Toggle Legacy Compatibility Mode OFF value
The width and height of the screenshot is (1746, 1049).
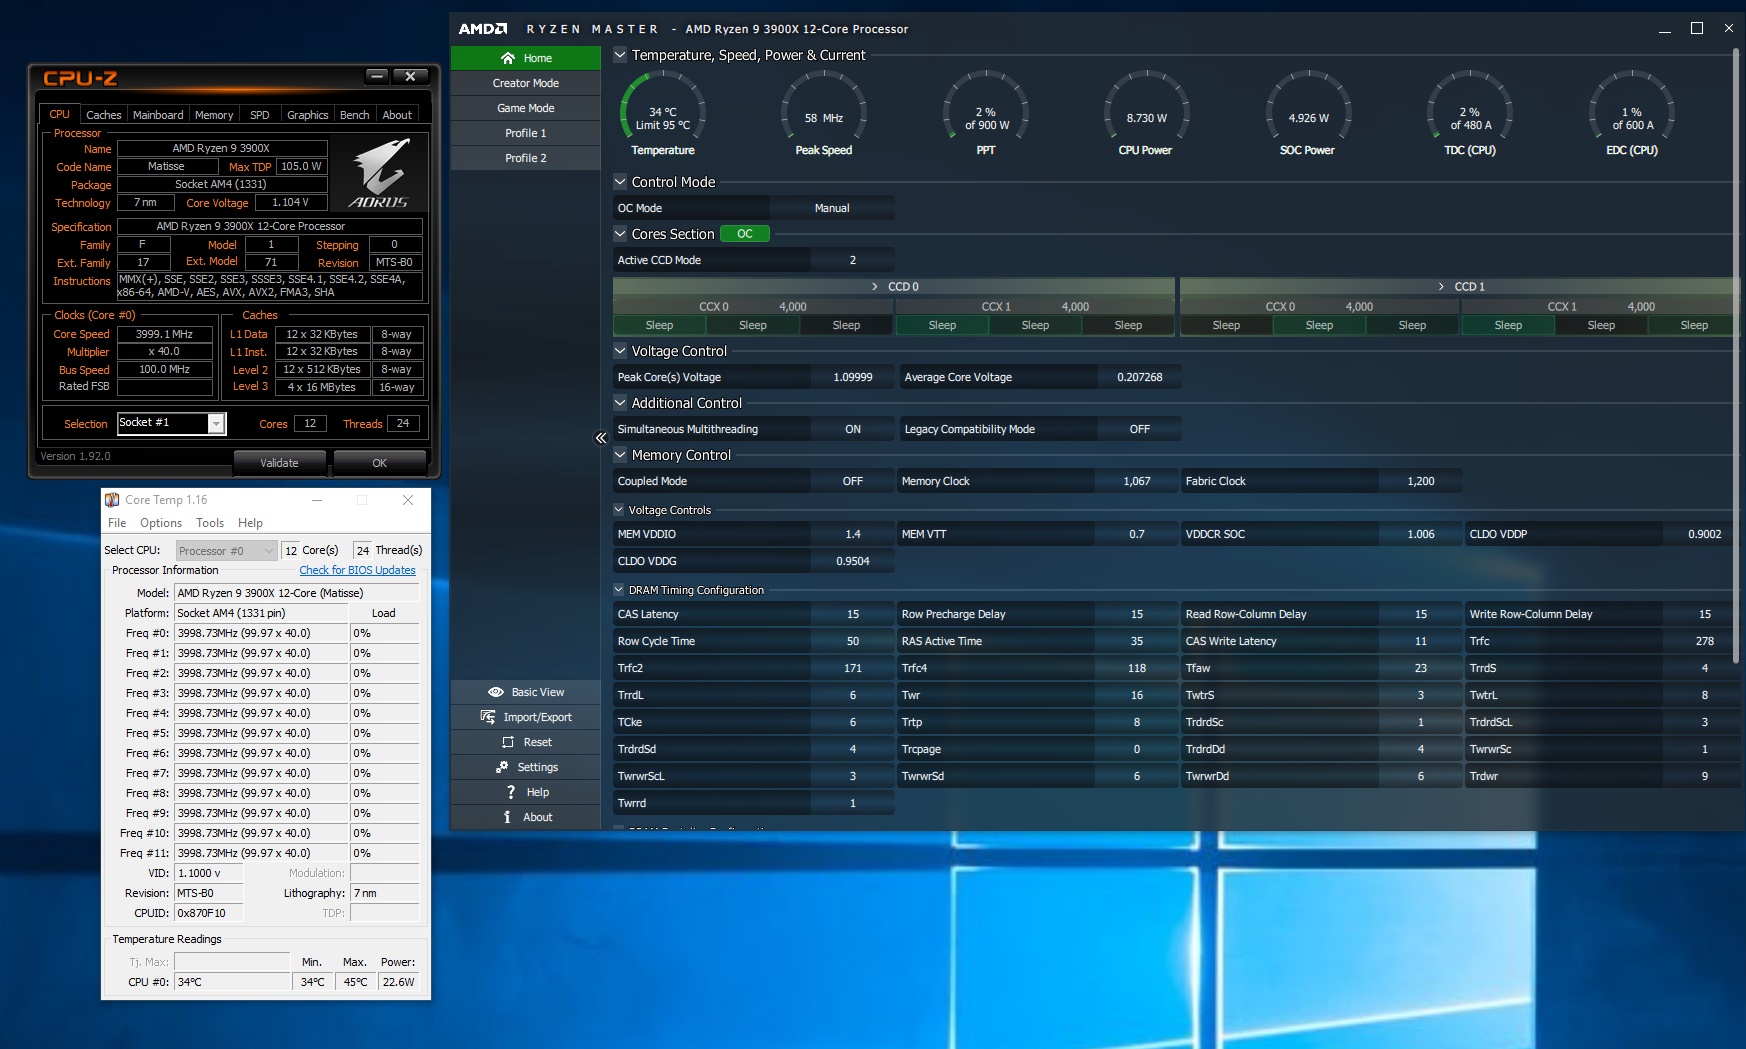tap(1140, 429)
